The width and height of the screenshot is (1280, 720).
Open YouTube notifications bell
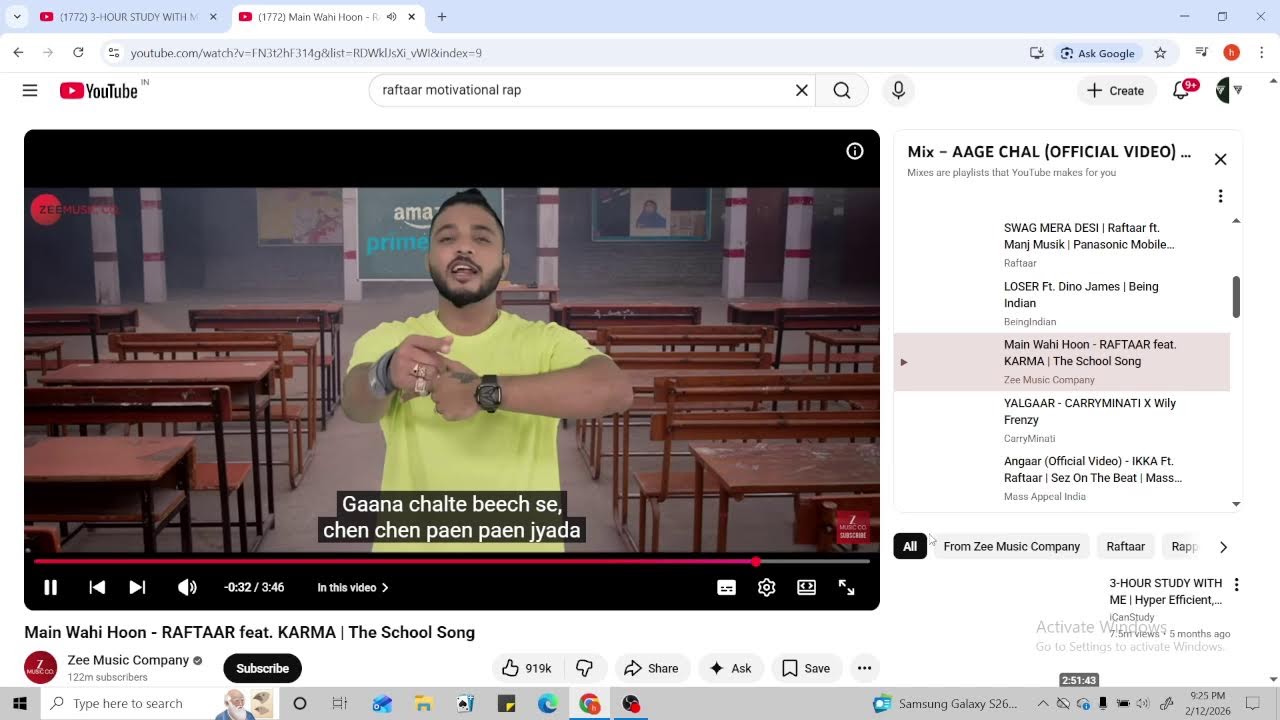(x=1183, y=90)
